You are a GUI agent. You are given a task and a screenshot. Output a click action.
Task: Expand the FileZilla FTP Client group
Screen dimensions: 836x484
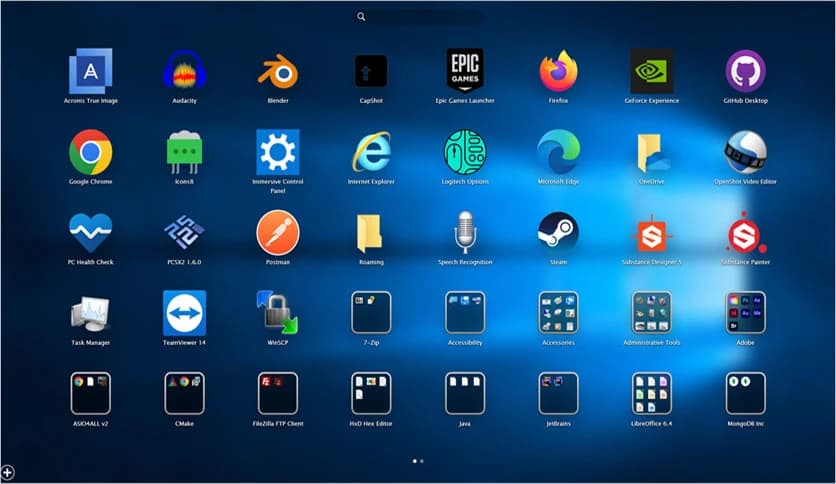point(278,393)
